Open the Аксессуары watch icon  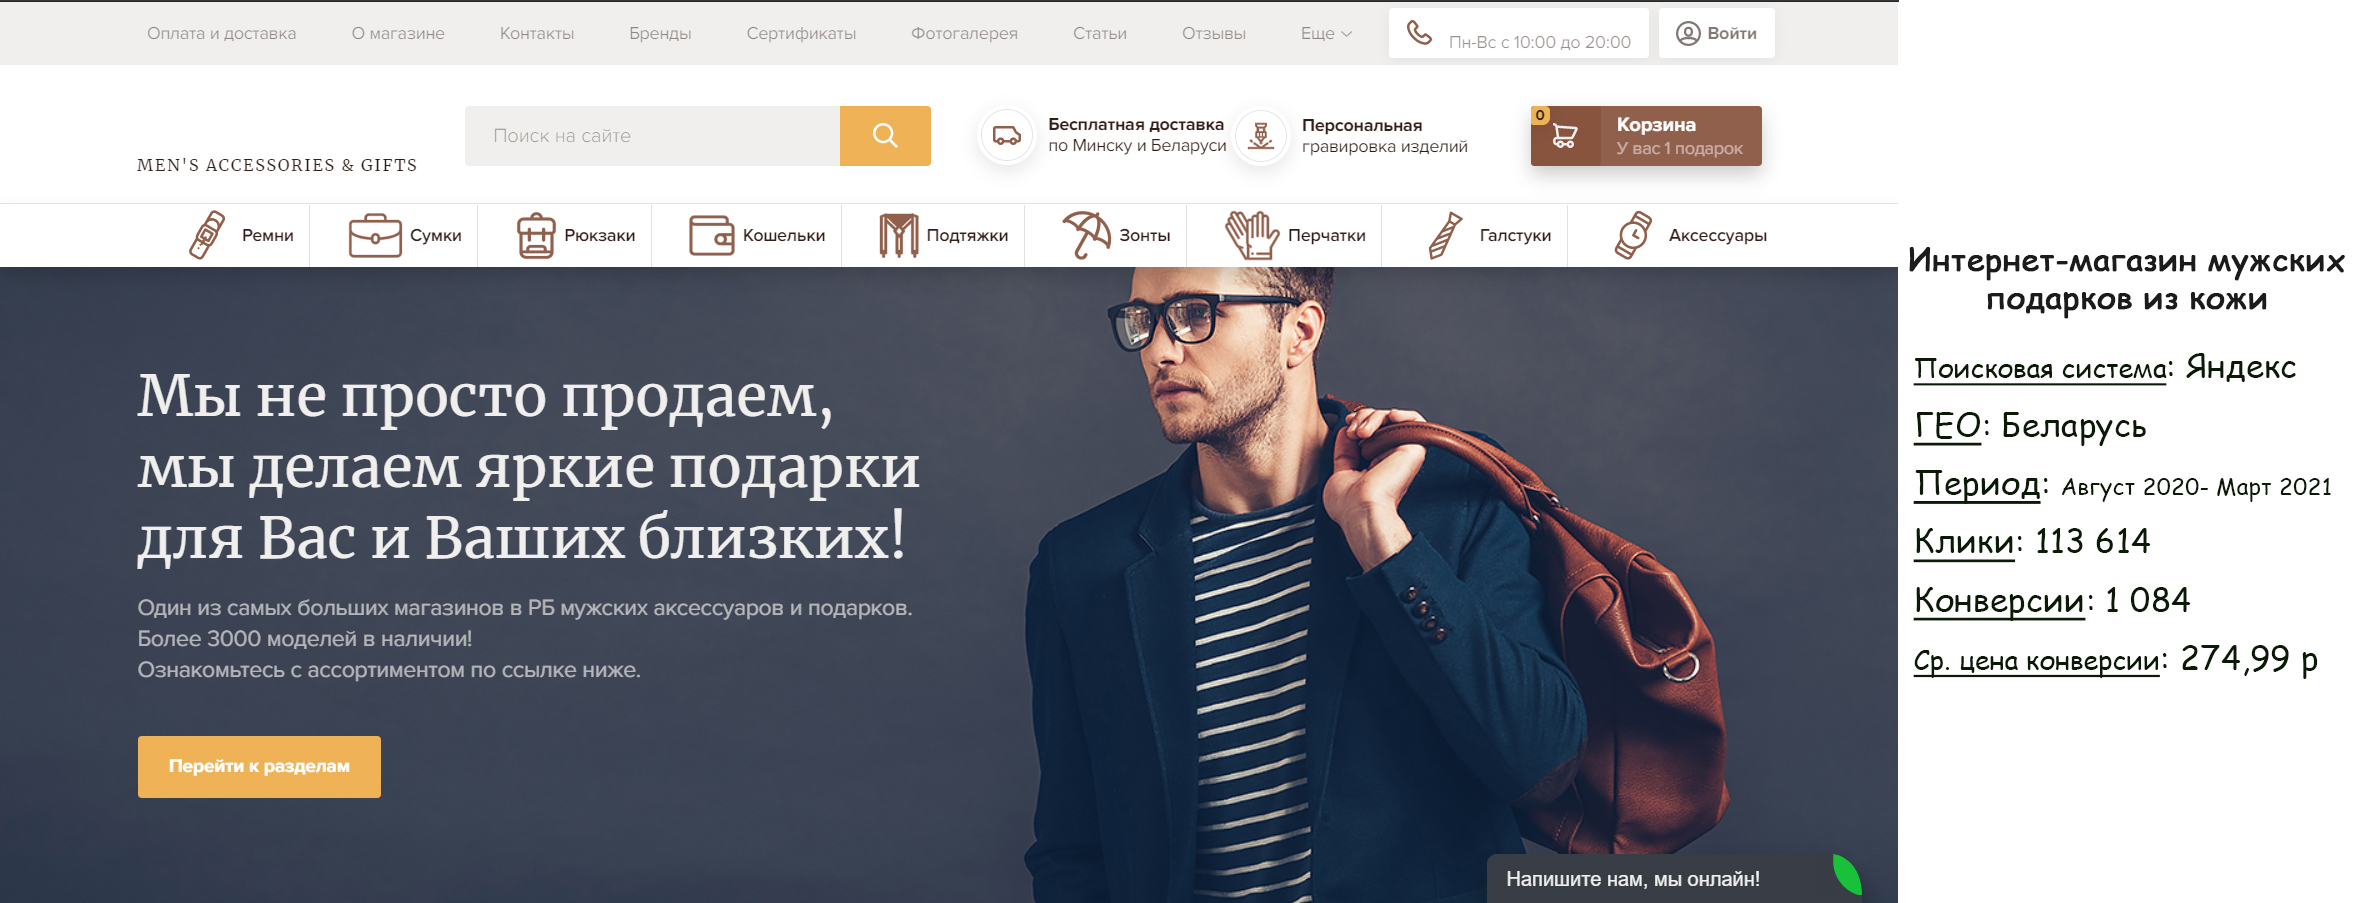tap(1633, 235)
